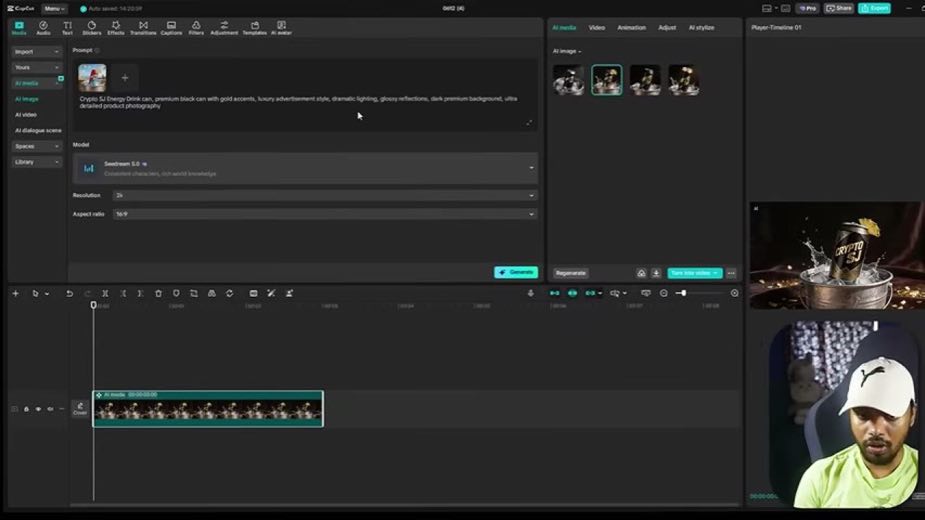The image size is (925, 520).
Task: Click the zoom to fit timeline icon
Action: [734, 293]
